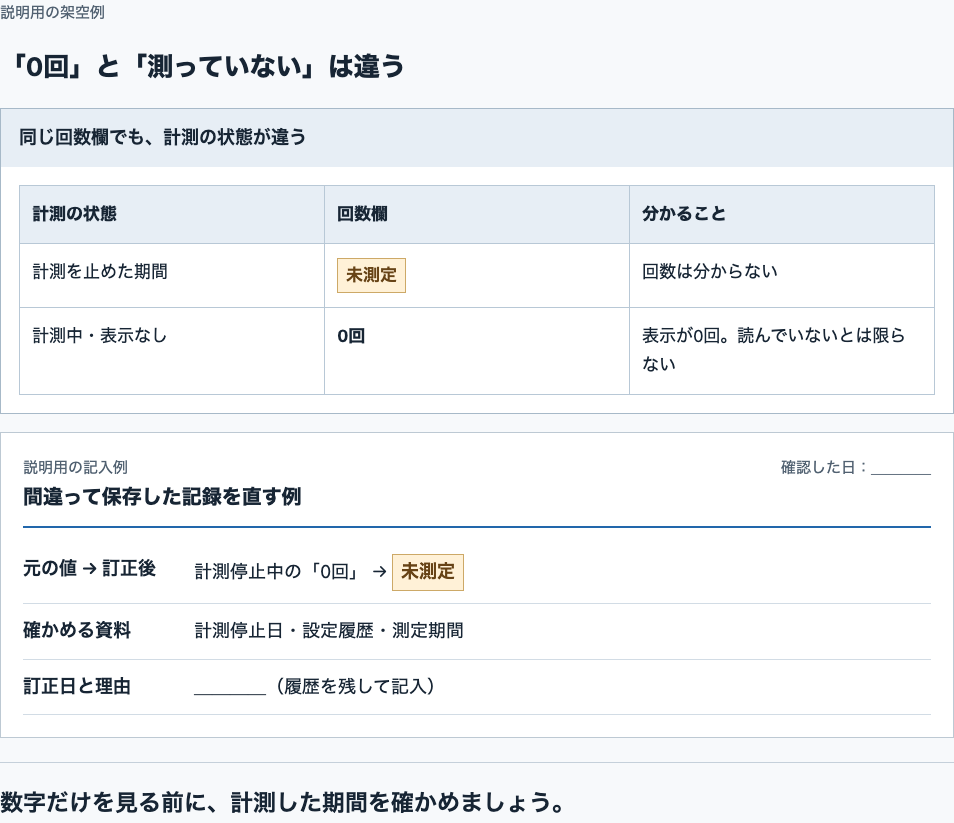Click the note '（履歴を残して記入）'
The image size is (954, 823).
(354, 686)
